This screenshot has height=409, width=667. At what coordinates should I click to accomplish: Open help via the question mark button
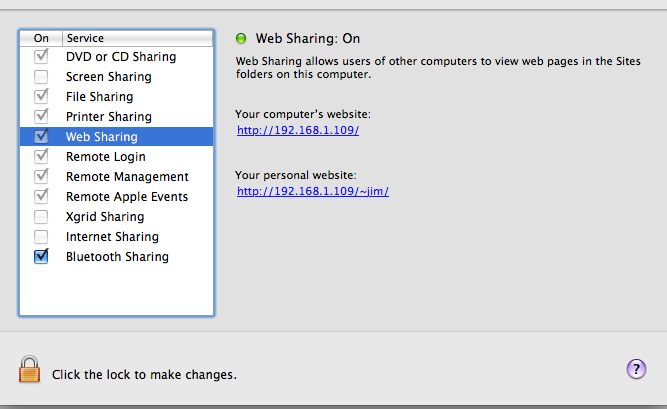point(636,369)
